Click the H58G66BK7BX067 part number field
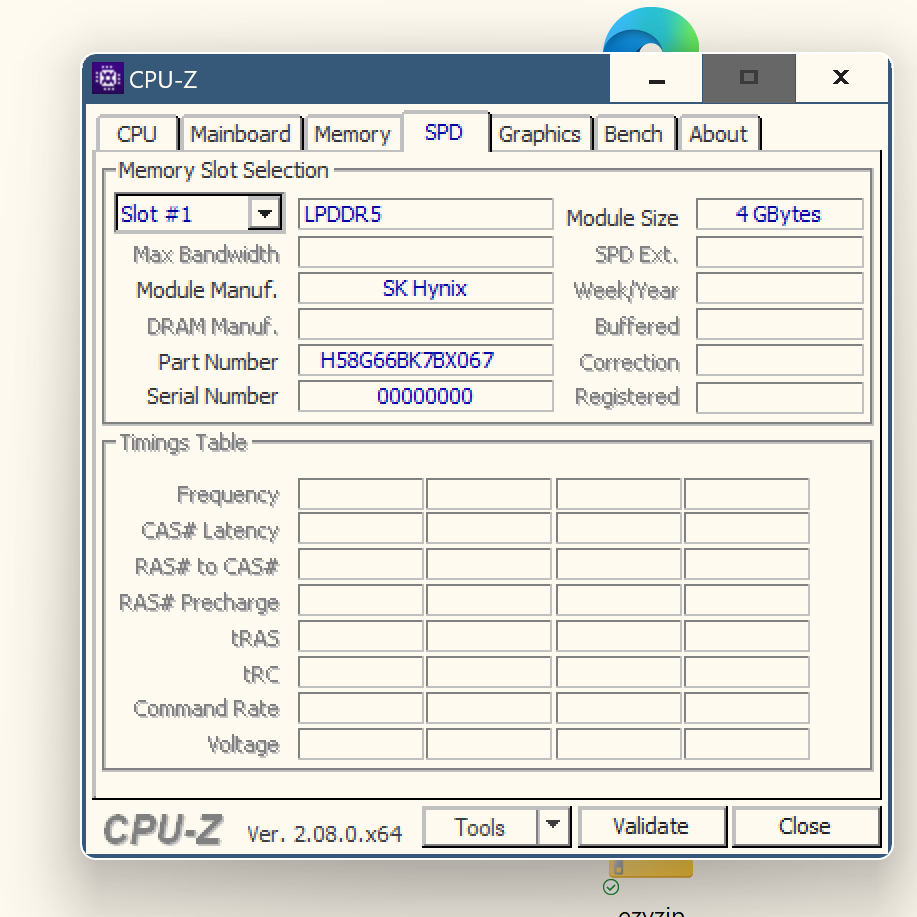This screenshot has height=917, width=917. (x=425, y=360)
